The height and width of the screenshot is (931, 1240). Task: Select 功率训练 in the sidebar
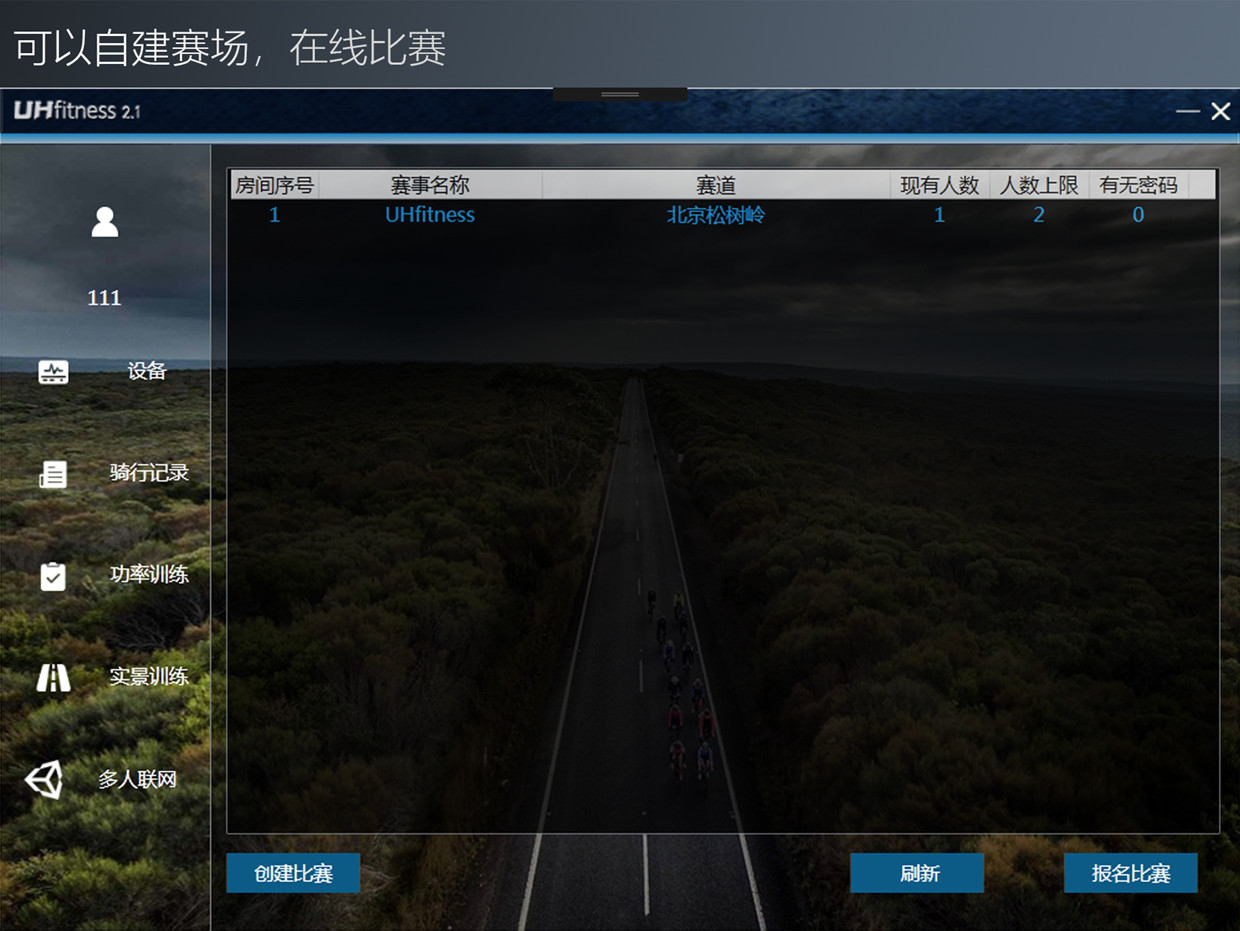[x=149, y=575]
